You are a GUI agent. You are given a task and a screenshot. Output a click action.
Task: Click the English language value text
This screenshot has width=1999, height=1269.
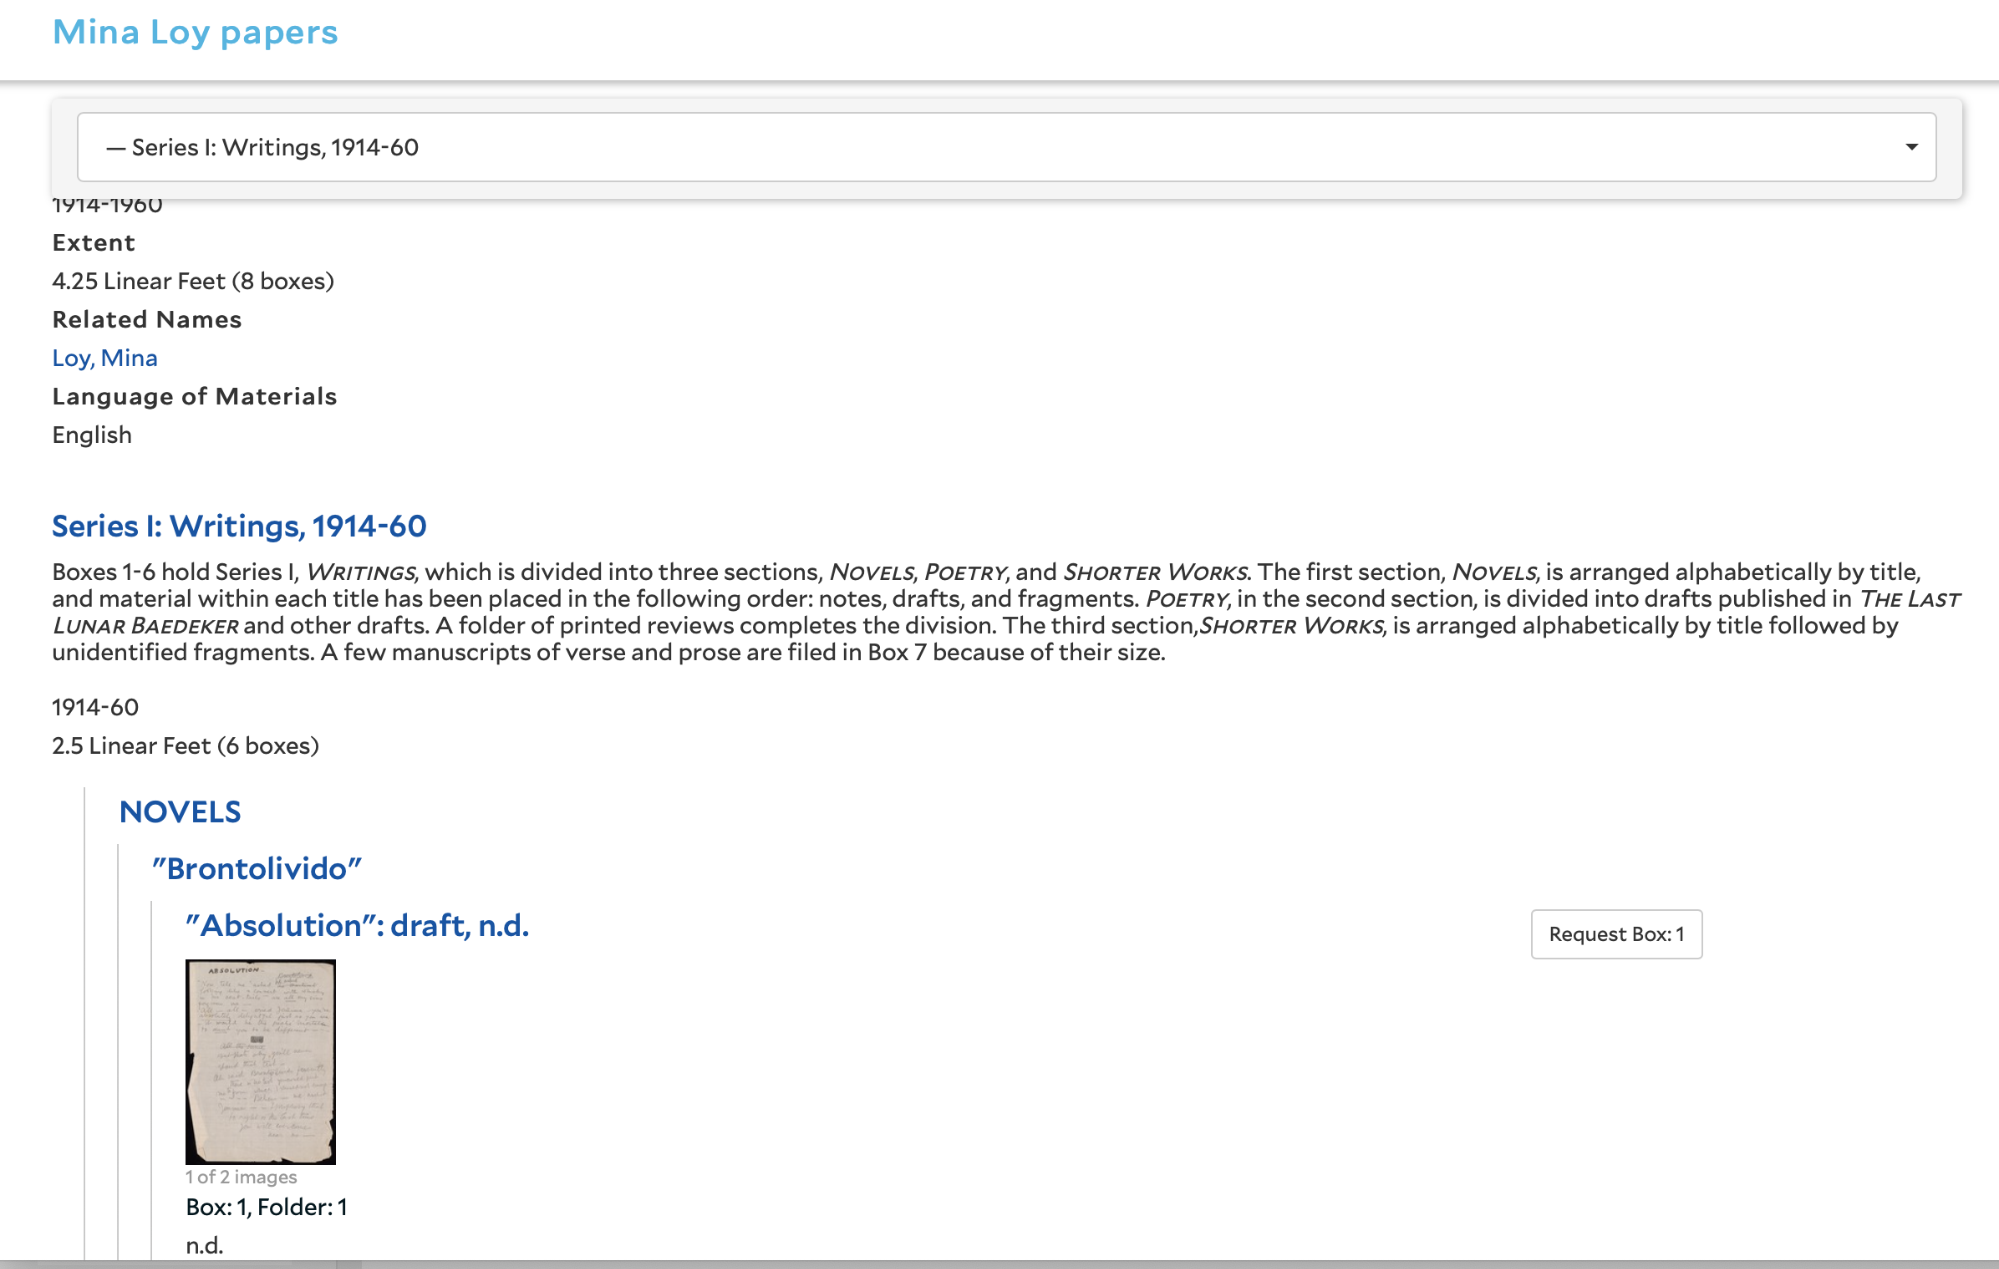(92, 435)
